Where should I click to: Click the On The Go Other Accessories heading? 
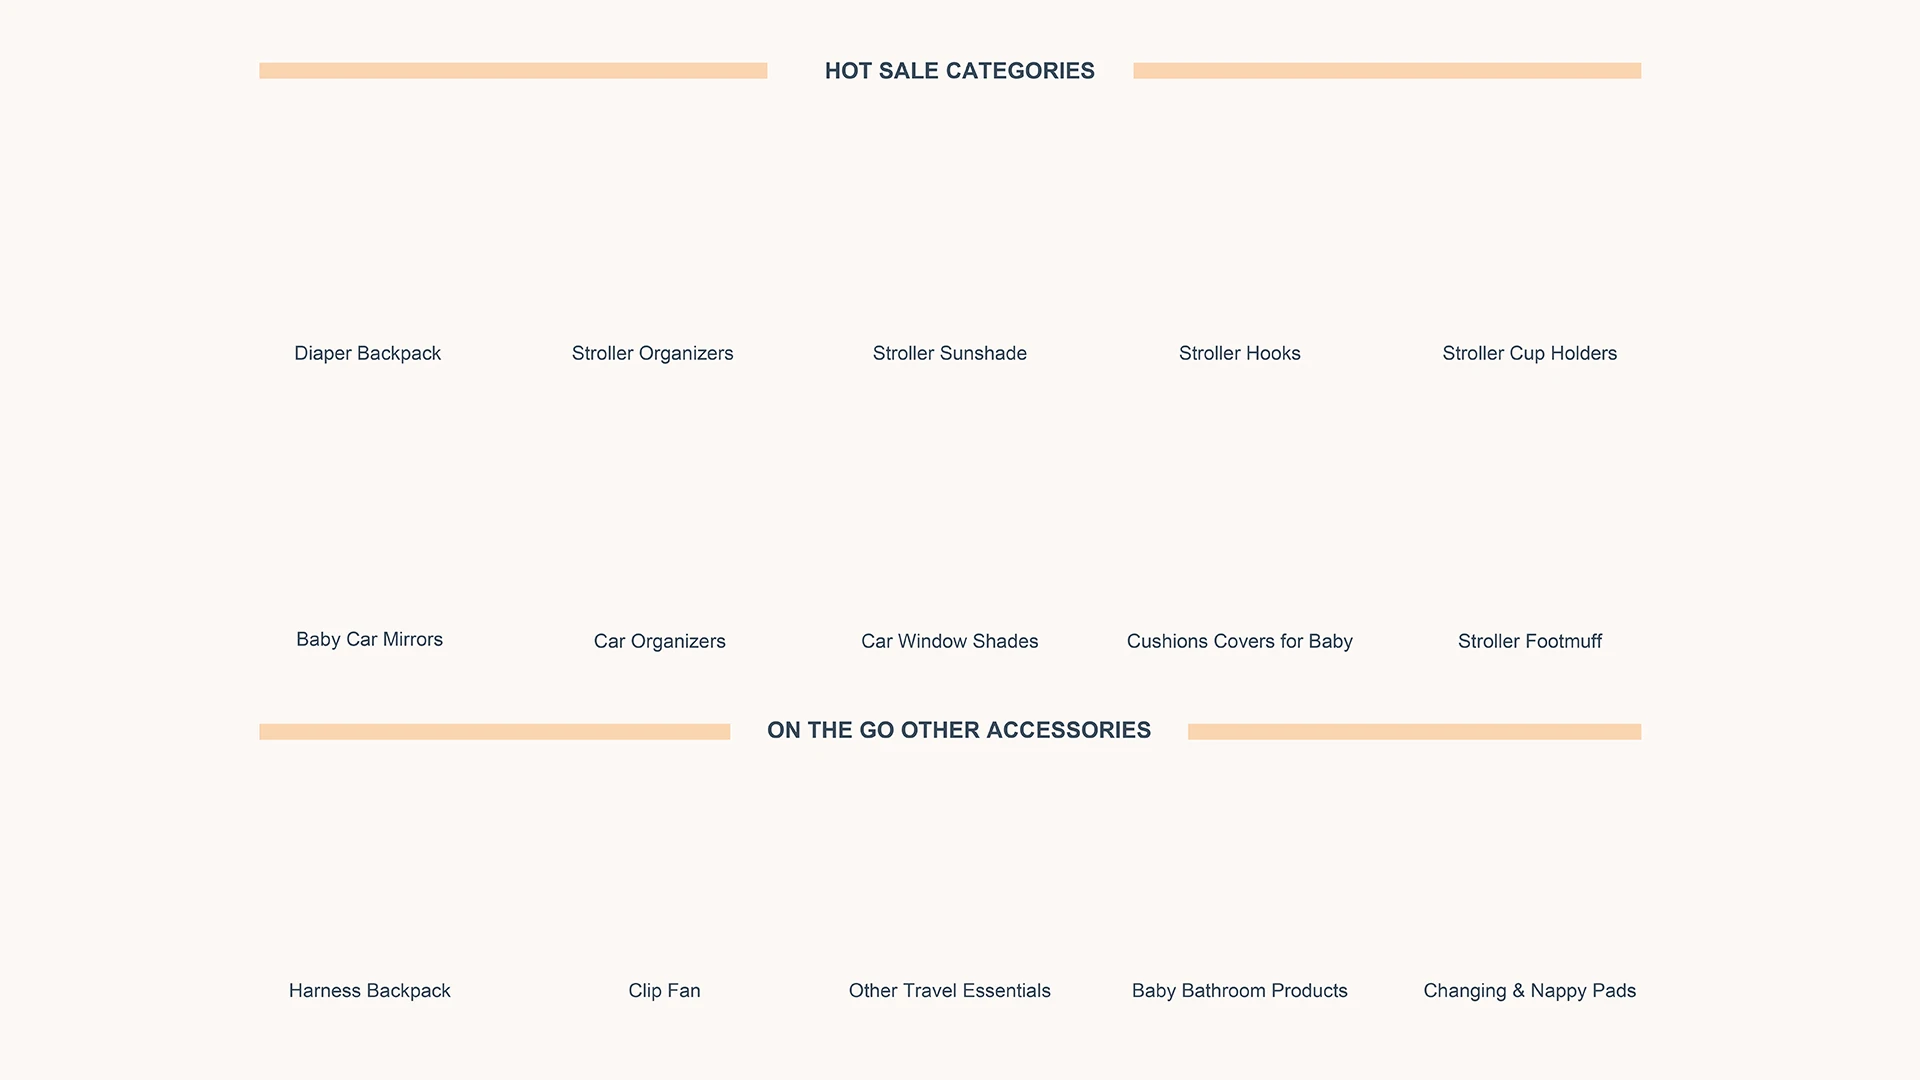959,730
